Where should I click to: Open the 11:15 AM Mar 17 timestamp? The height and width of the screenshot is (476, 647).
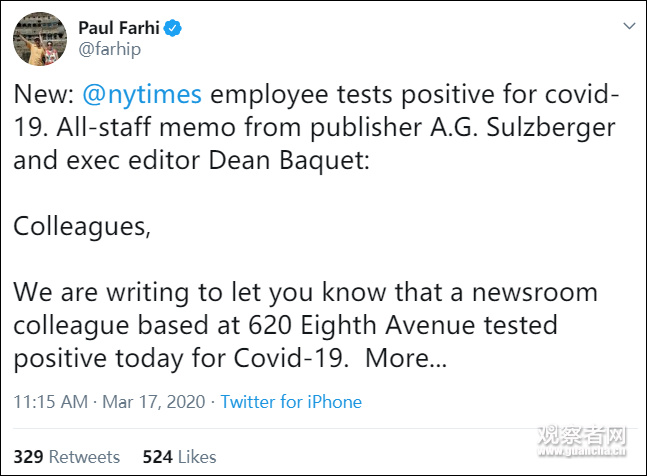click(x=108, y=402)
